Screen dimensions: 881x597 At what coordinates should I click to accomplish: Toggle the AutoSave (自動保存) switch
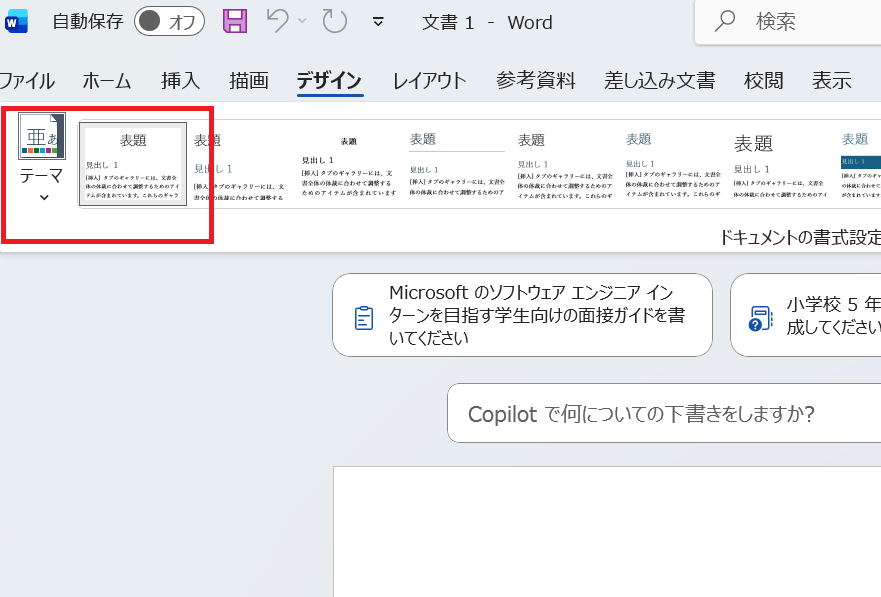point(169,21)
